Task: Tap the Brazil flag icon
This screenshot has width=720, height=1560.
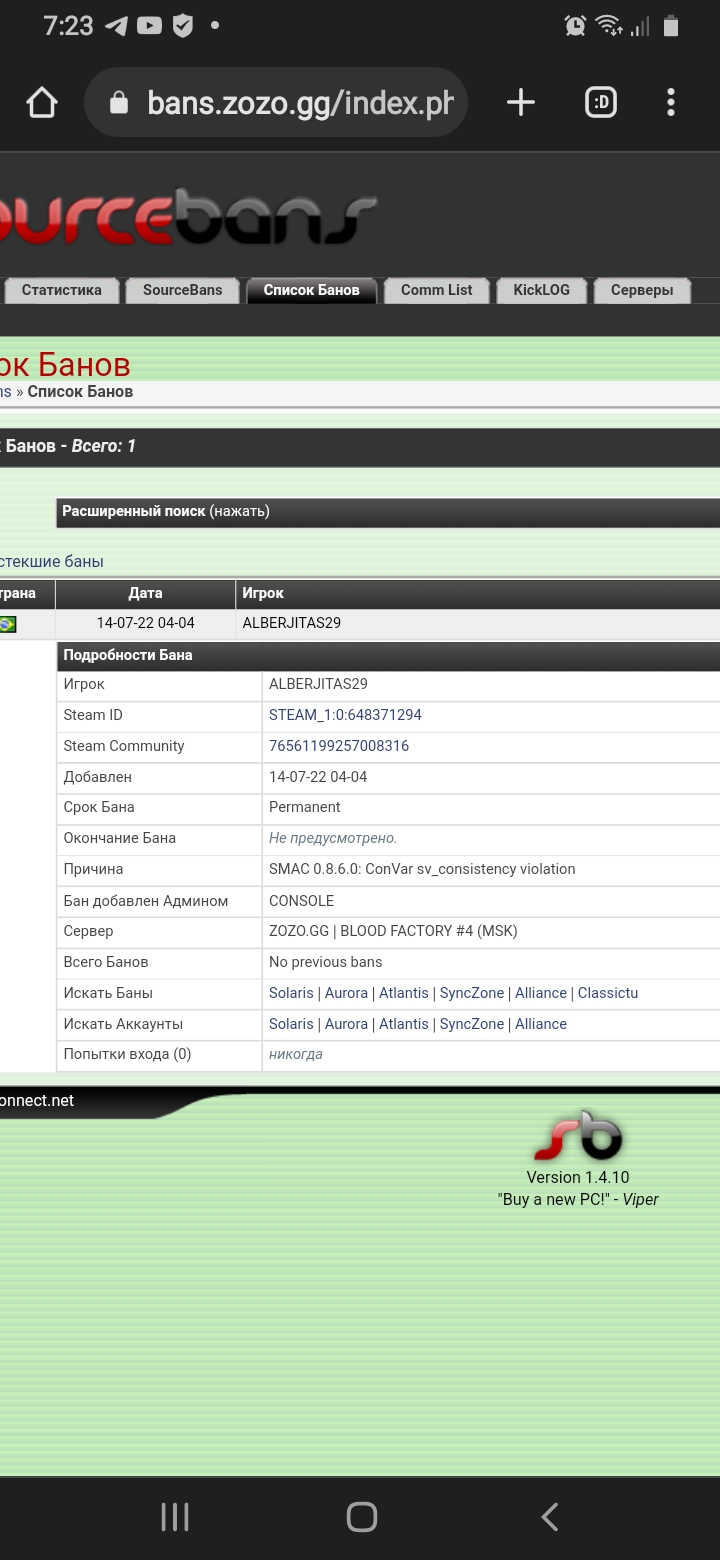Action: tap(7, 624)
